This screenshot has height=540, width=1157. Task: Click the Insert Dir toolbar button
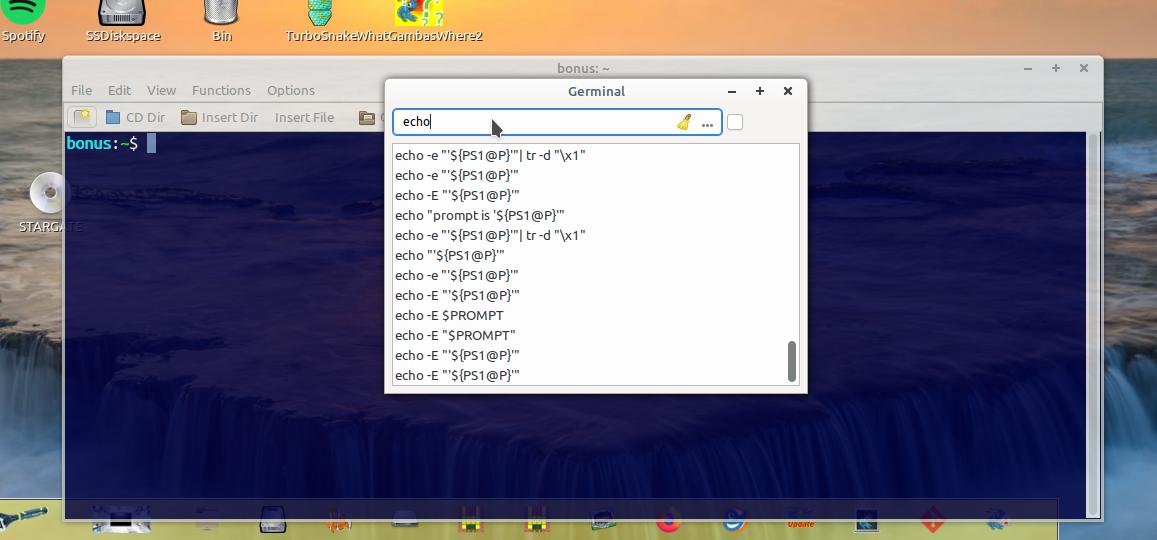(x=219, y=117)
